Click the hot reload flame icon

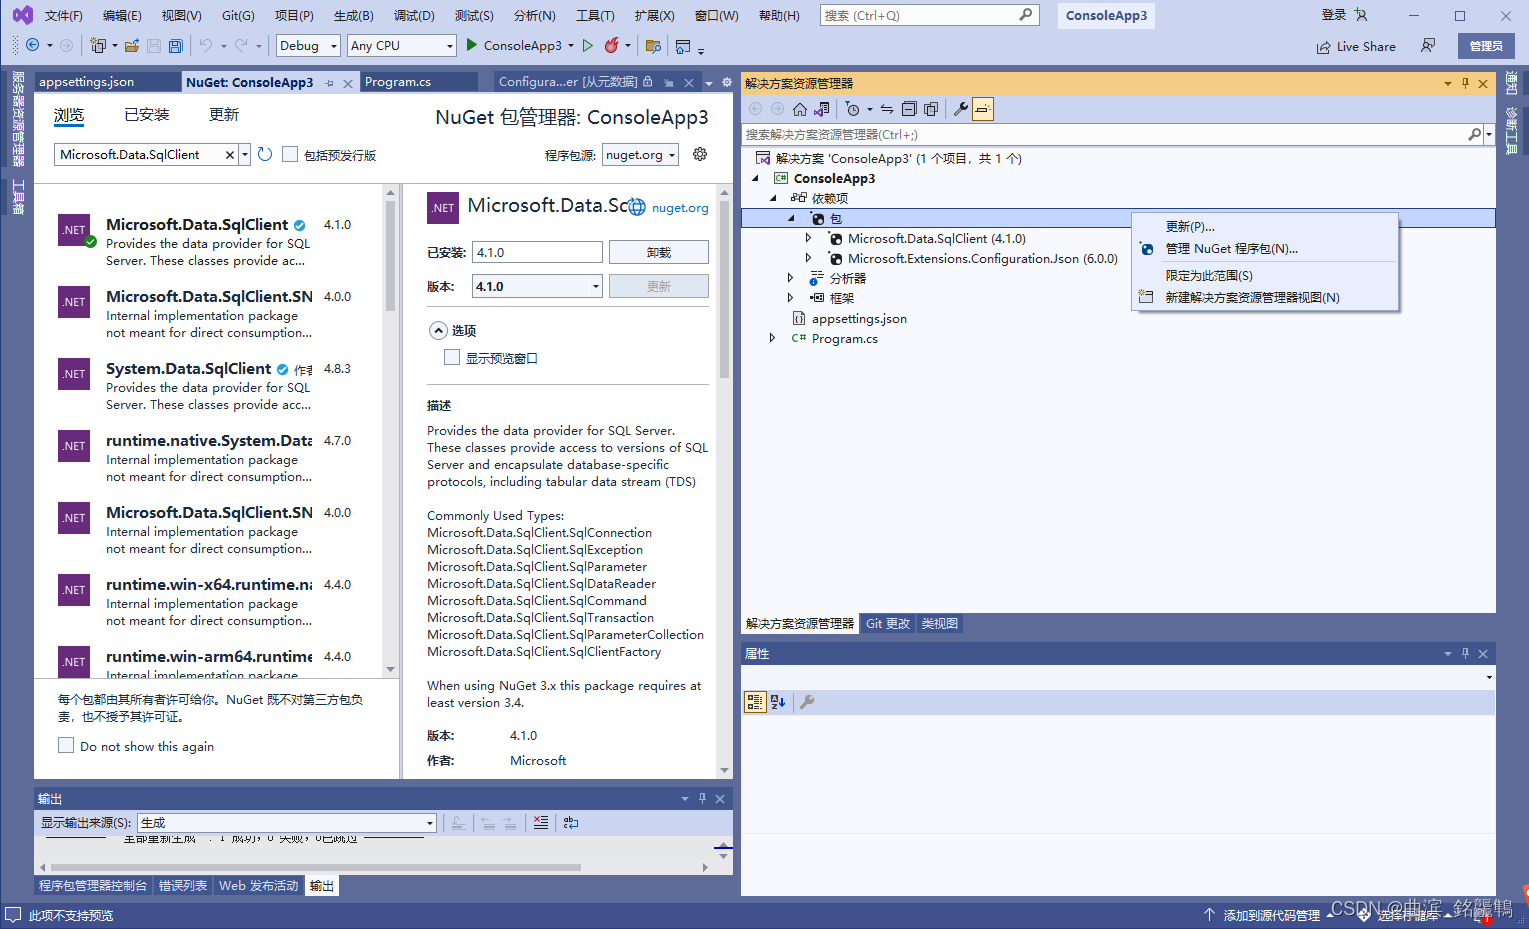tap(612, 45)
